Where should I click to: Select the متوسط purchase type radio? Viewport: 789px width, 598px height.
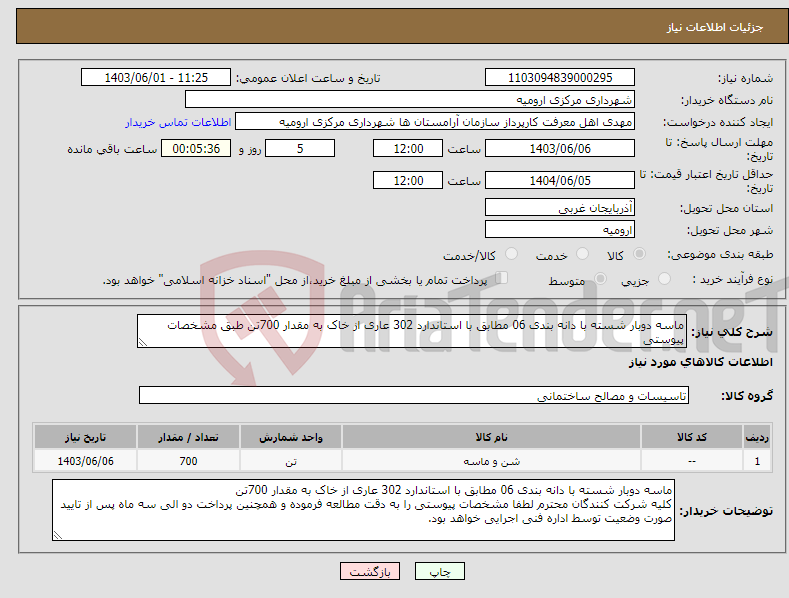tap(600, 278)
